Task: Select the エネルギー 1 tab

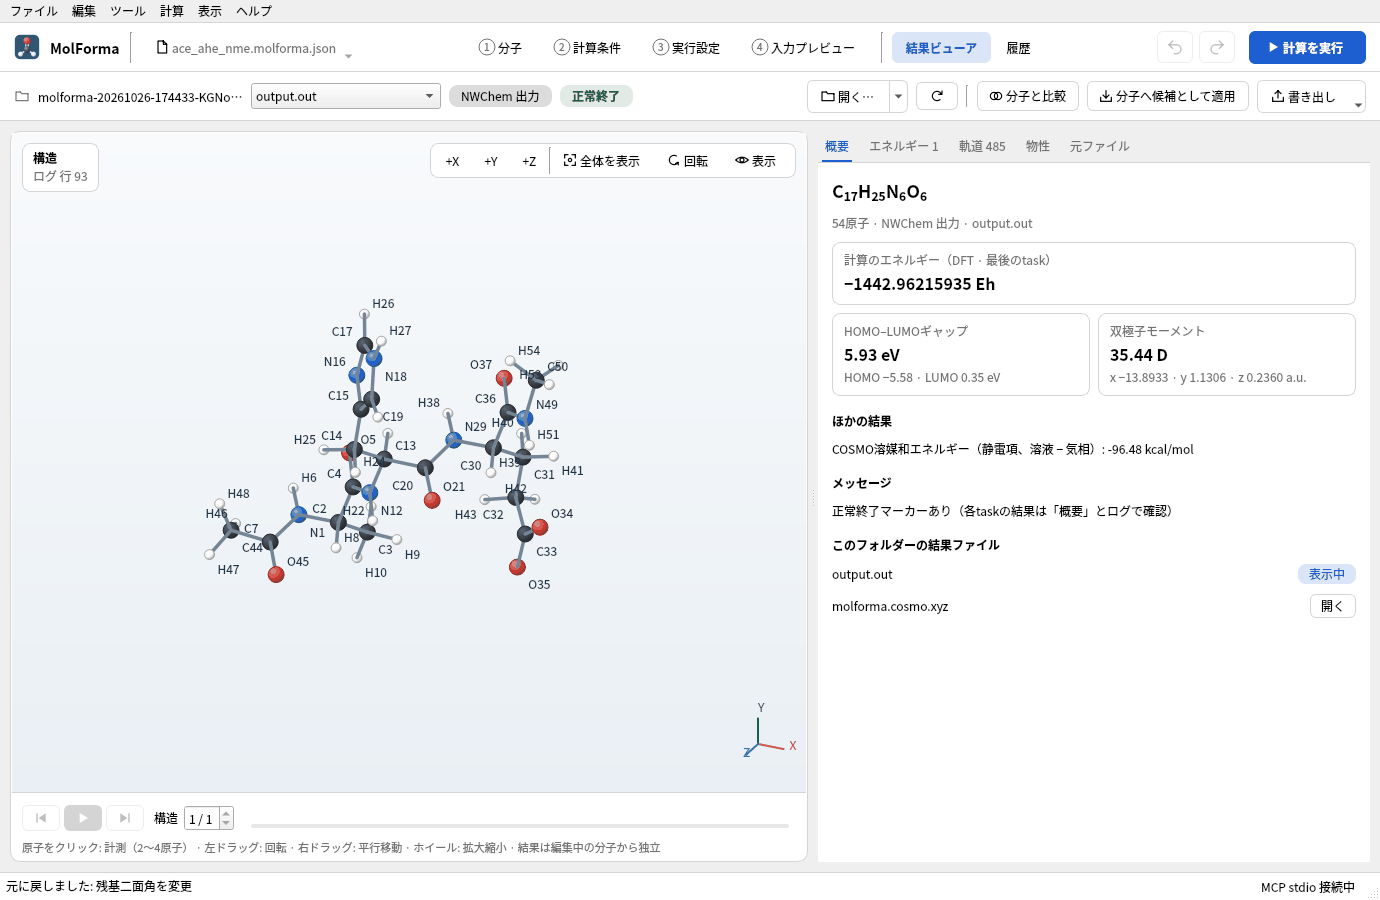Action: (x=904, y=146)
